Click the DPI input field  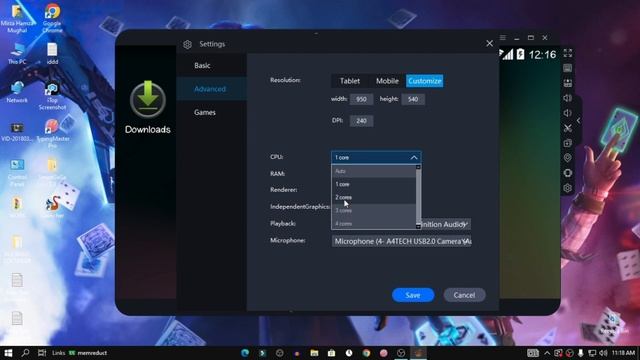point(361,121)
